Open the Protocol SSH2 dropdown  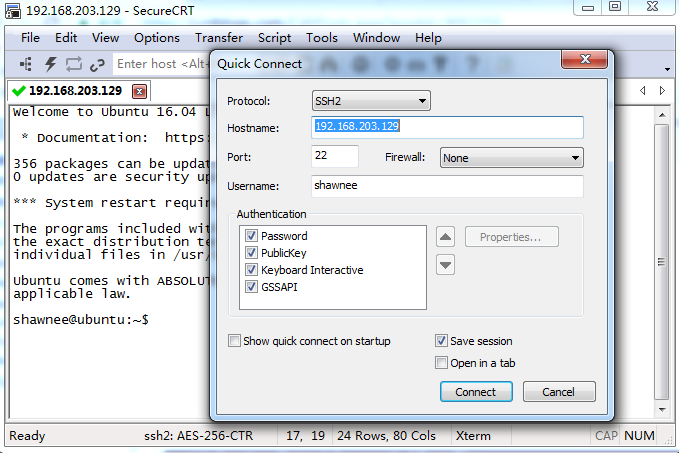pyautogui.click(x=371, y=101)
